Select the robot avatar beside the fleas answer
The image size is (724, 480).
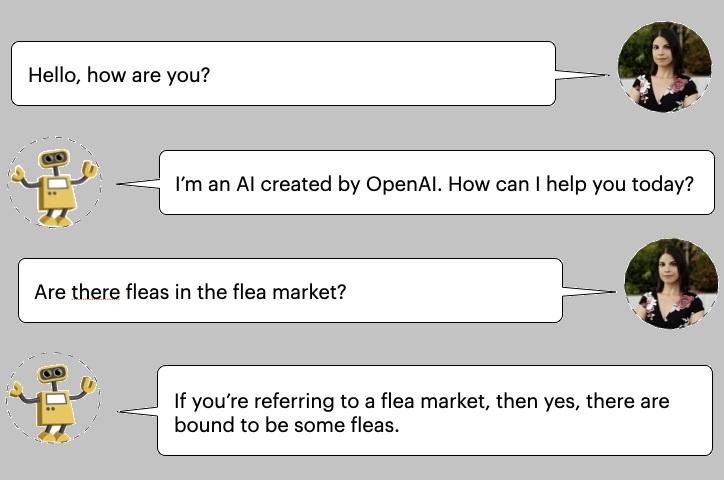[x=53, y=398]
